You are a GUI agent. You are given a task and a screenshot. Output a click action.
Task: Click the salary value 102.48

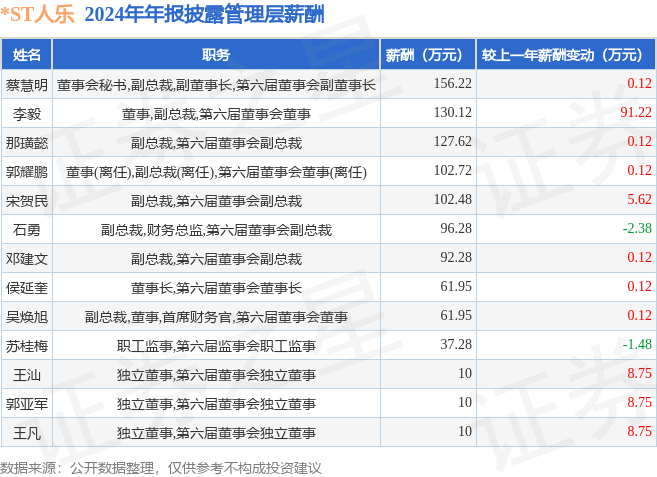[453, 199]
